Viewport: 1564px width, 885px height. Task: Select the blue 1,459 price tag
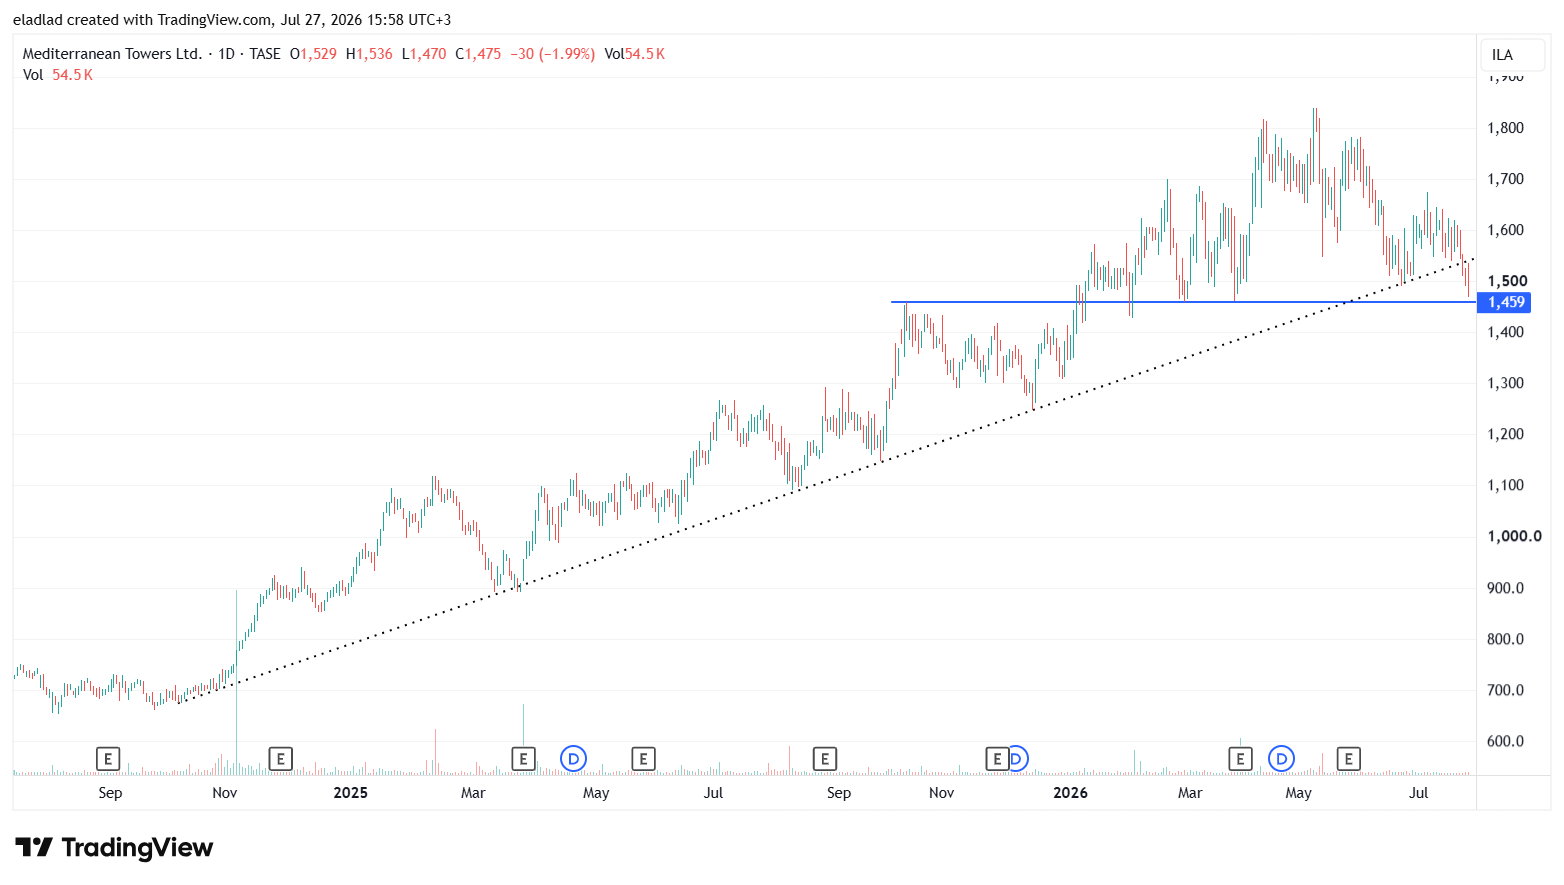coord(1503,302)
